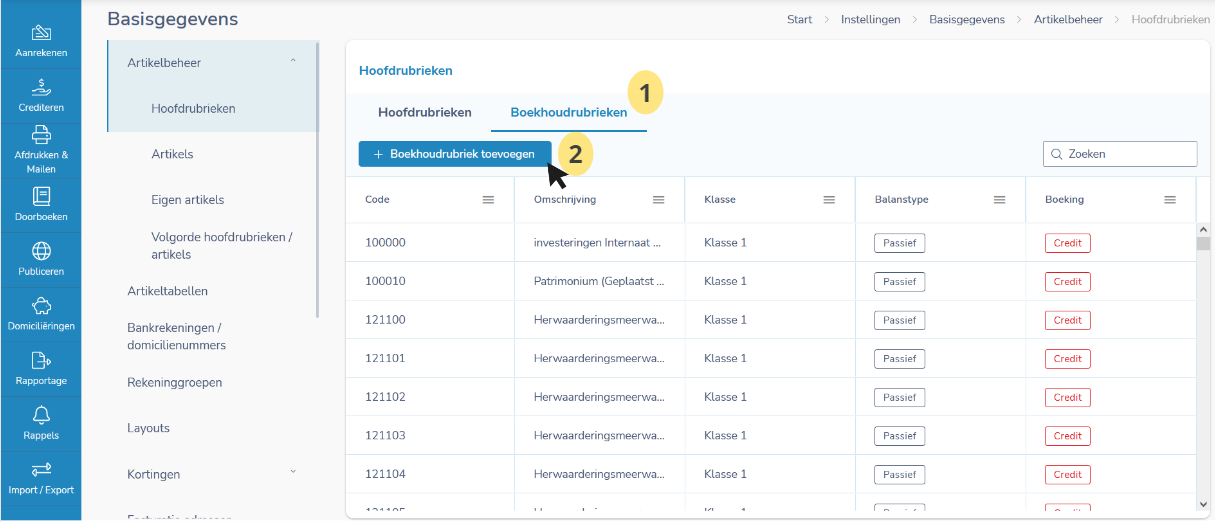Select Eigen artikels in the left menu
This screenshot has height=522, width=1215.
pyautogui.click(x=188, y=200)
